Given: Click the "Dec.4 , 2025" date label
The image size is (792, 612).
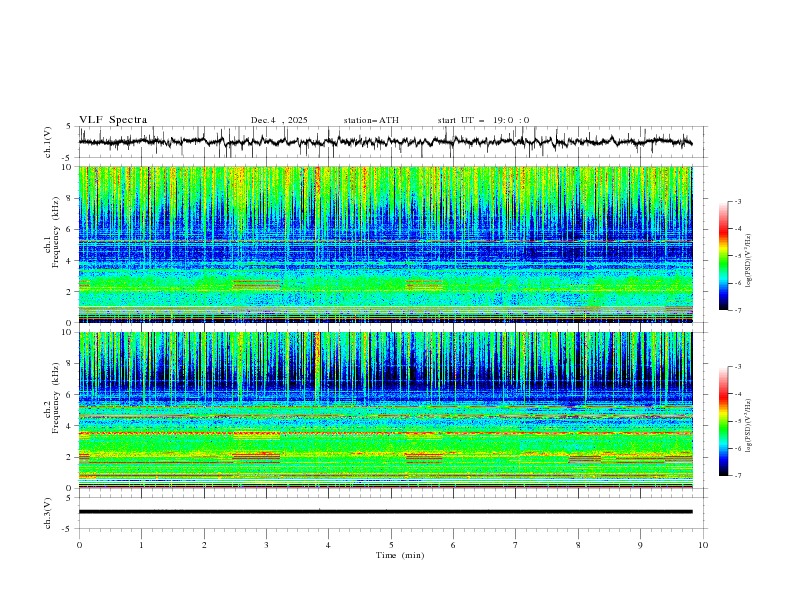Looking at the screenshot, I should tap(279, 120).
